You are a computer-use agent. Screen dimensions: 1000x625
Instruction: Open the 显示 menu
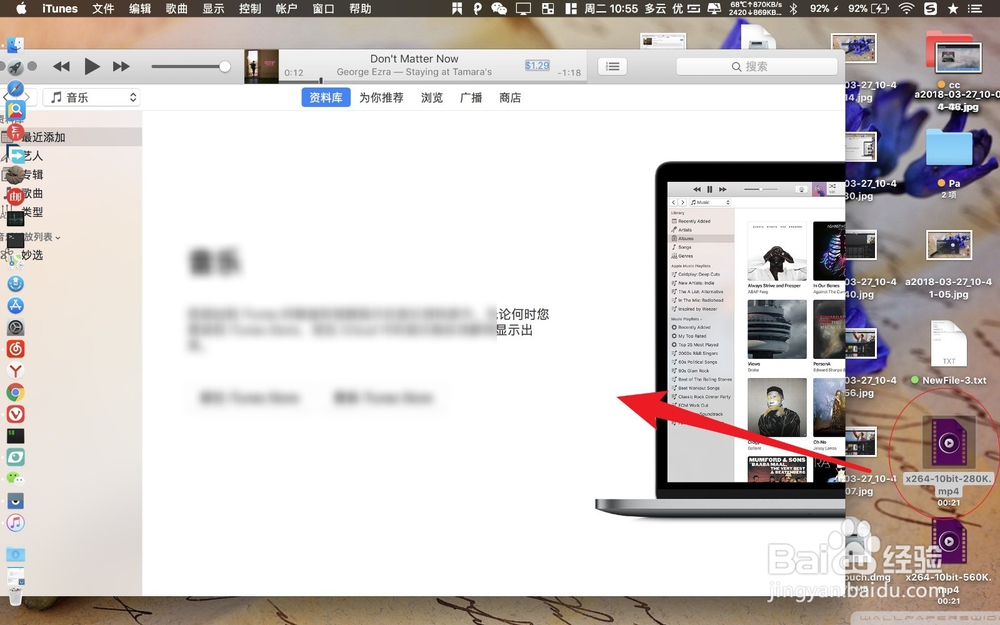(214, 8)
